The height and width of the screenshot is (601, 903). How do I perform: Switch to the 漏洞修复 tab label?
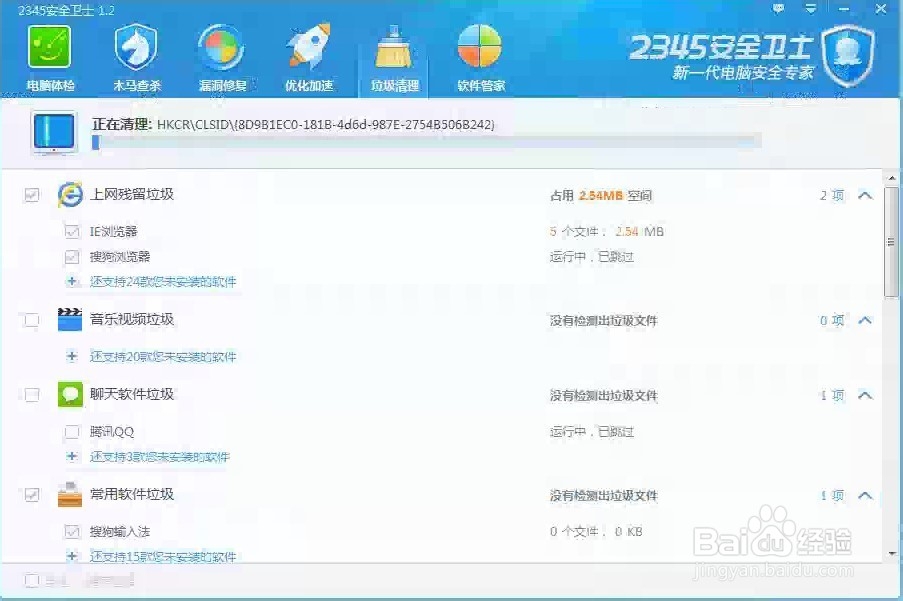pos(223,86)
